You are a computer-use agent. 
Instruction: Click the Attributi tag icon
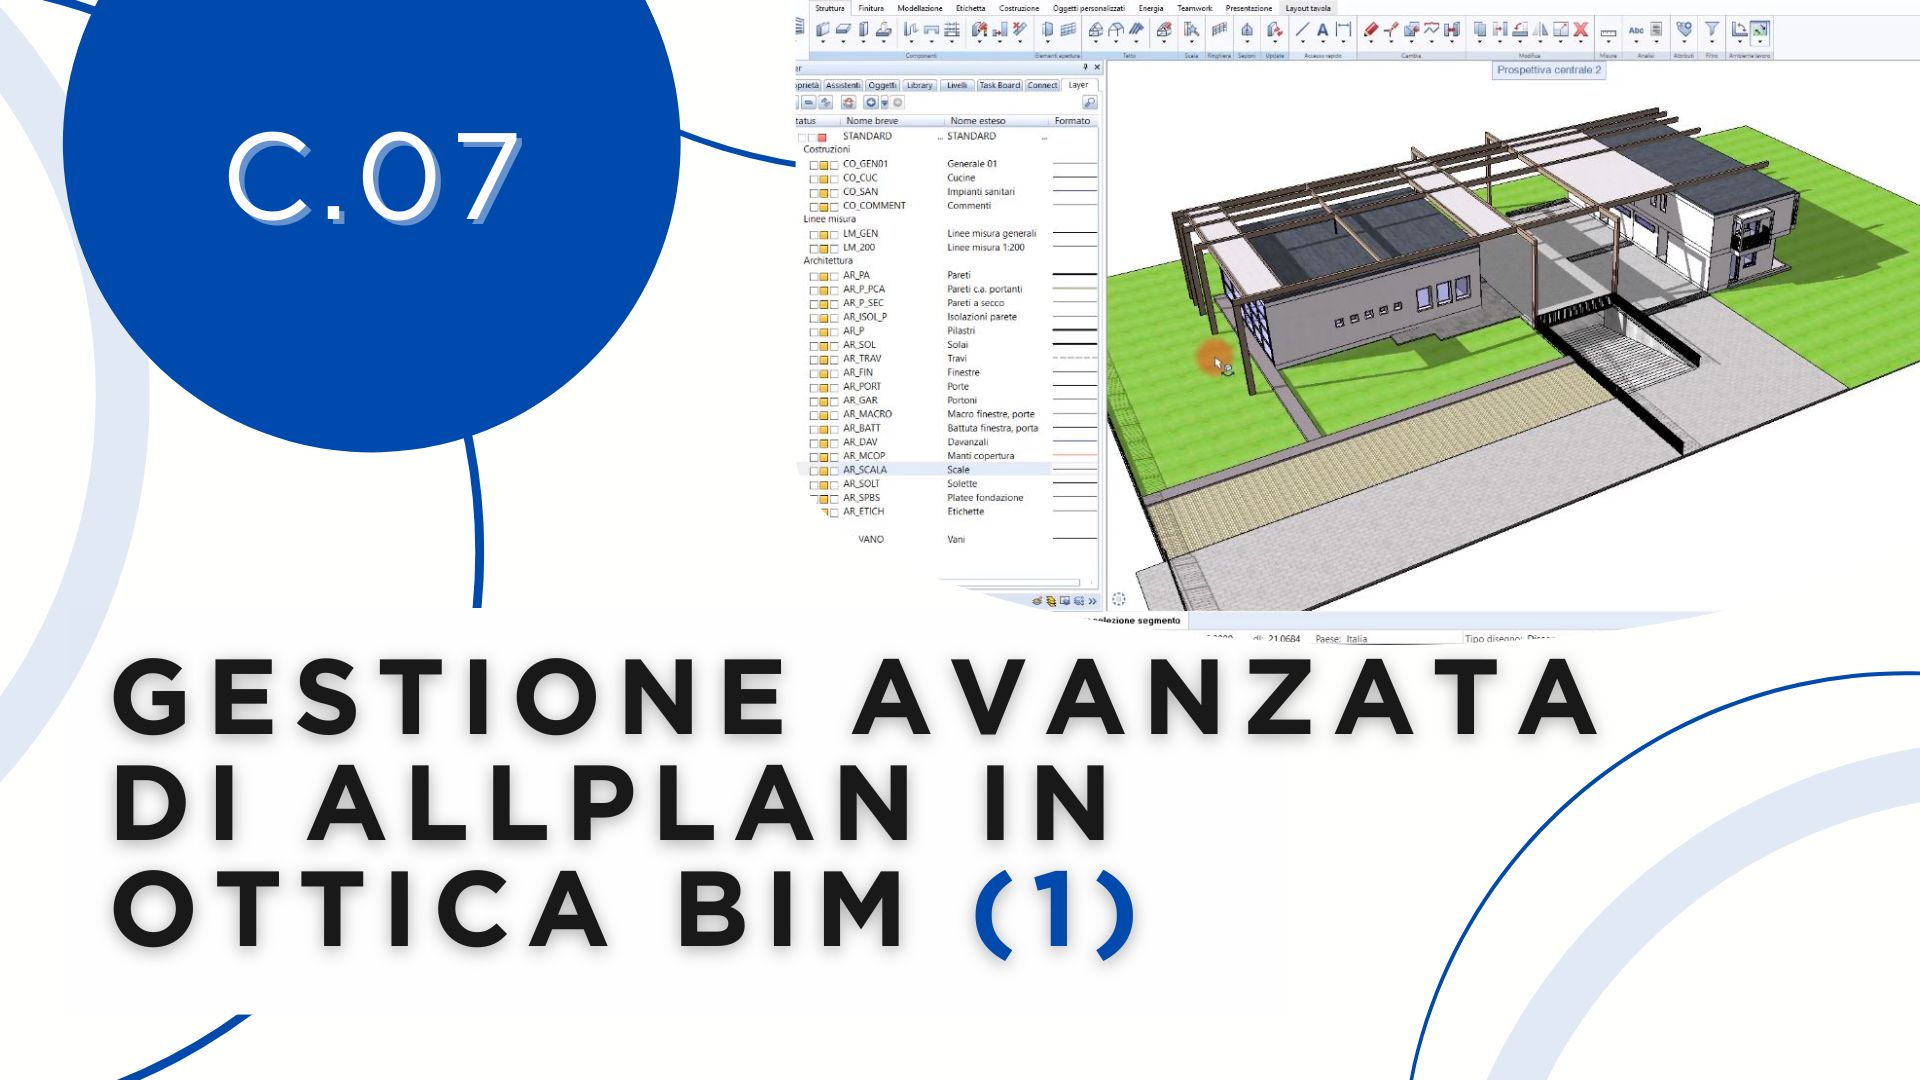(x=1684, y=29)
